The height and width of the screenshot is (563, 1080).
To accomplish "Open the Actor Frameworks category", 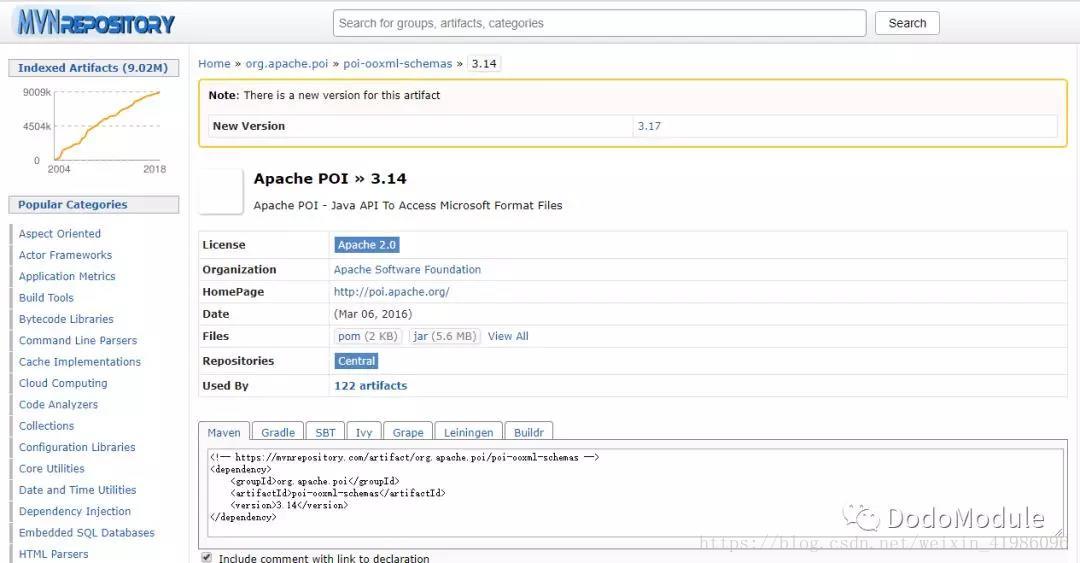I will point(65,255).
